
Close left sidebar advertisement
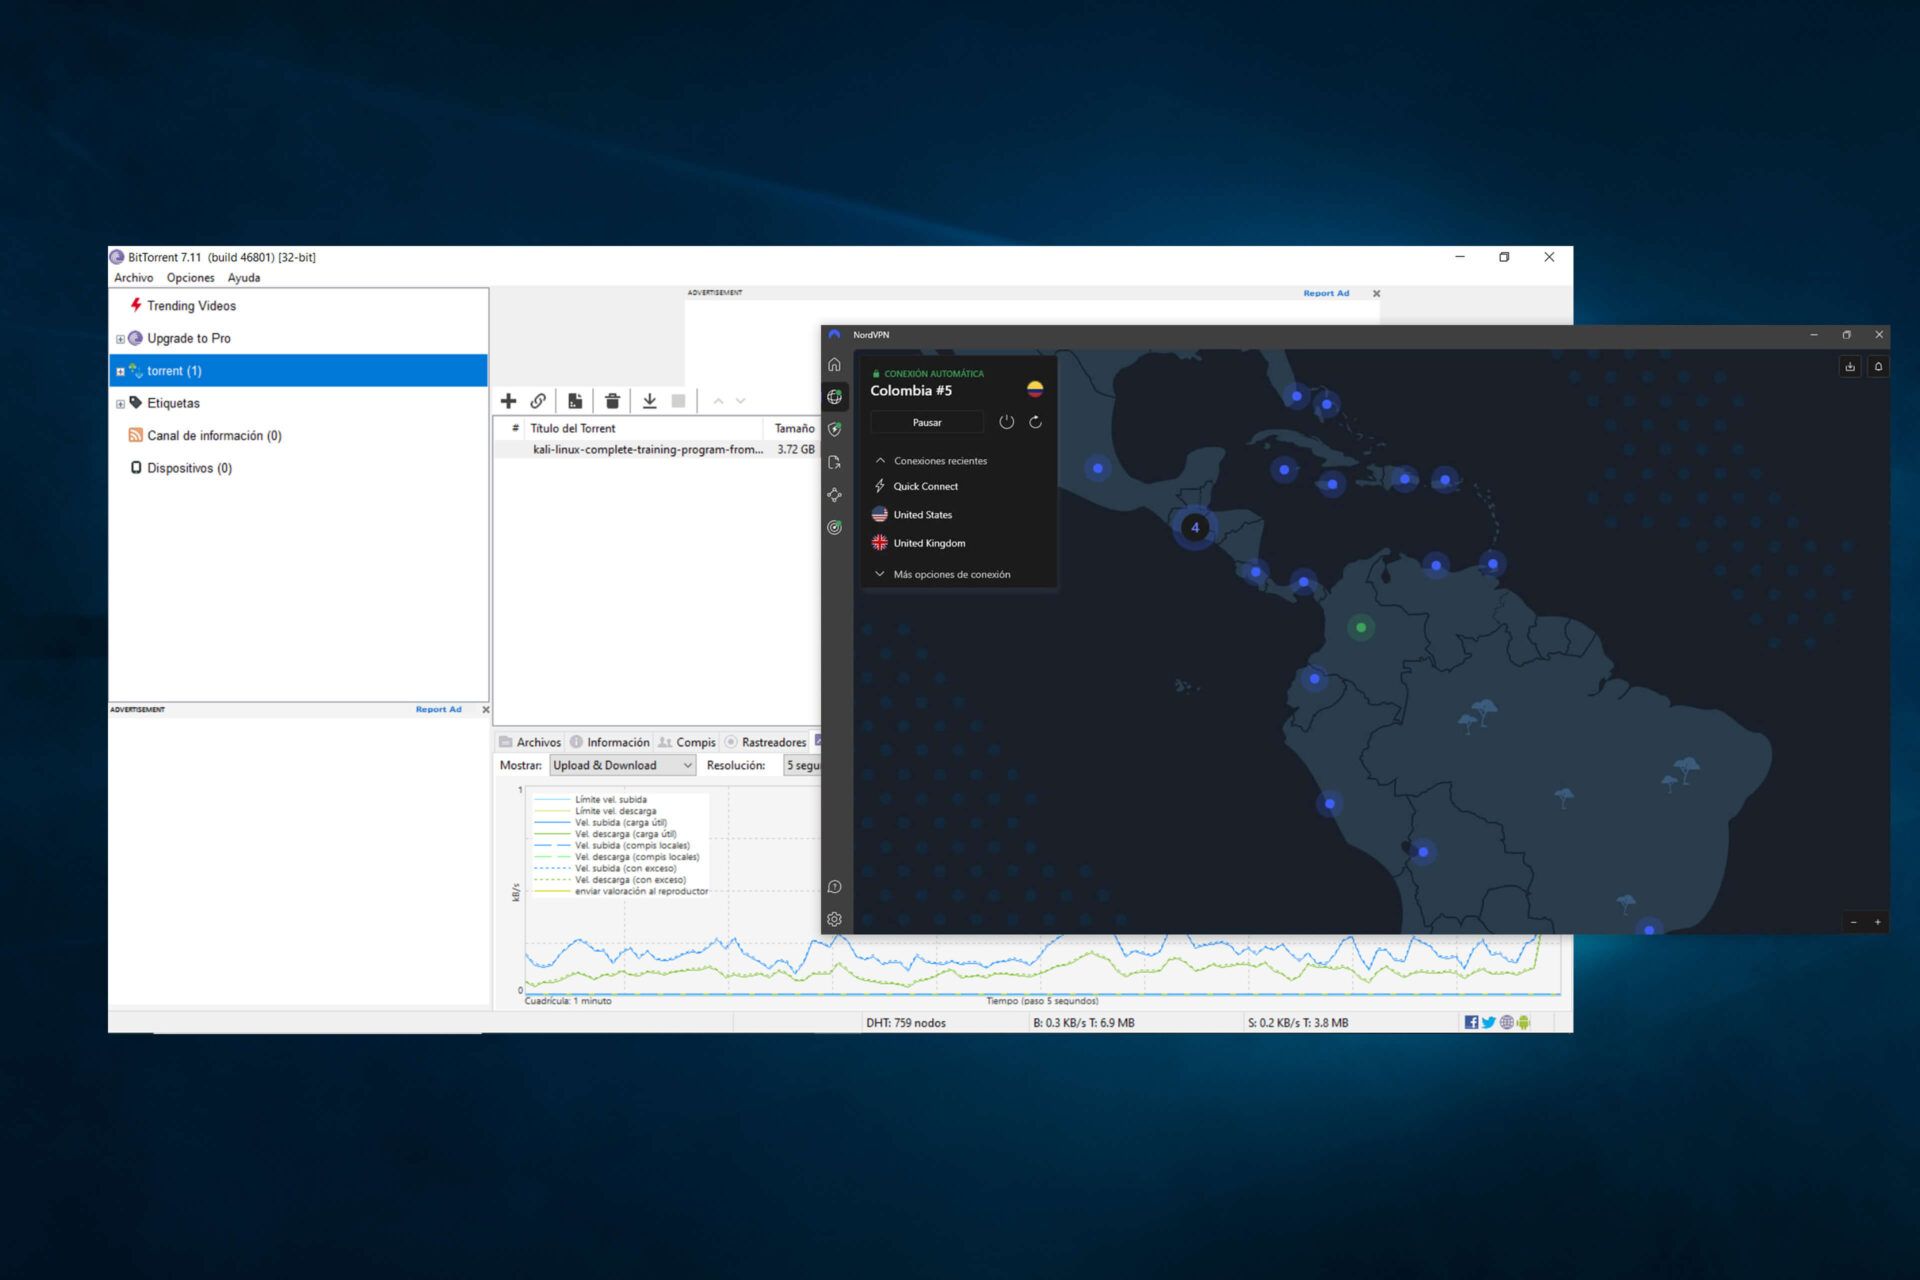[486, 710]
